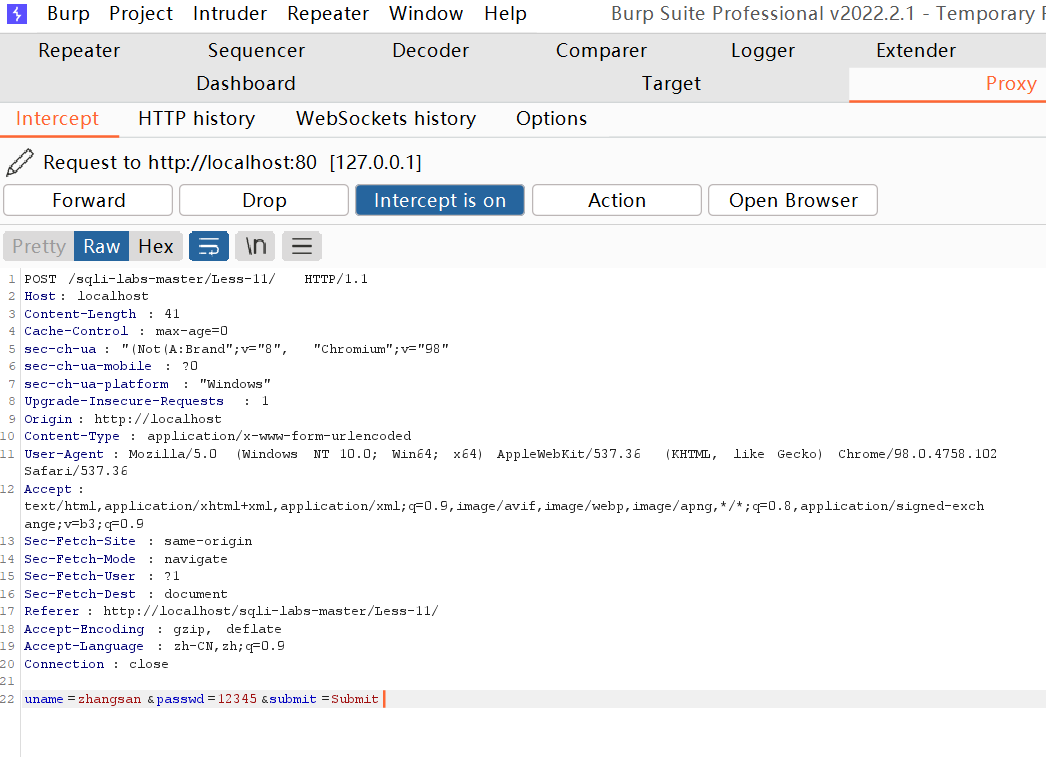The image size is (1046, 757).
Task: Switch to Hex view
Action: (x=155, y=246)
